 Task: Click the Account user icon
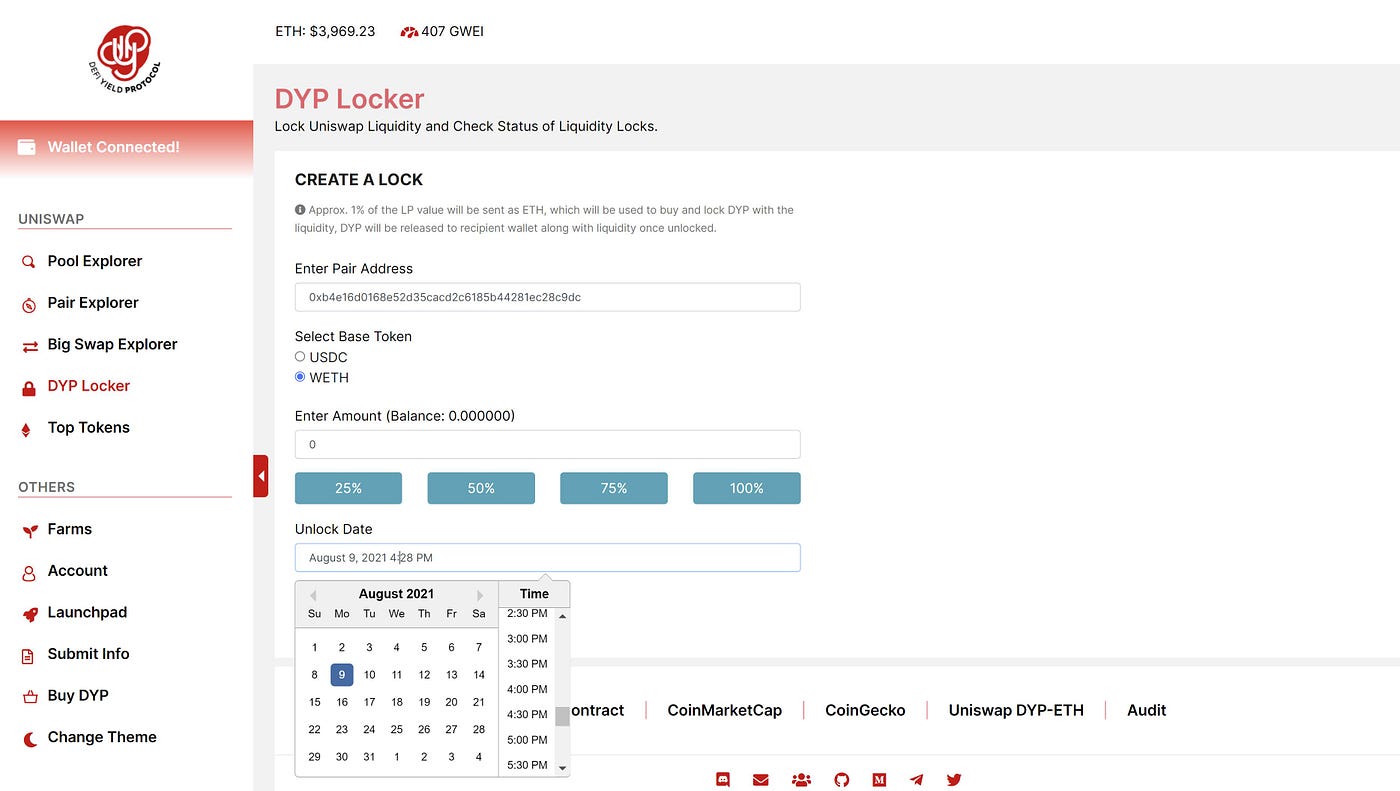pyautogui.click(x=28, y=572)
